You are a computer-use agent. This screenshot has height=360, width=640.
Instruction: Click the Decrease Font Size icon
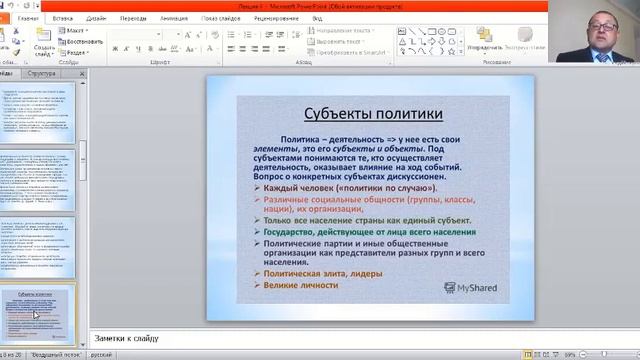coord(199,35)
